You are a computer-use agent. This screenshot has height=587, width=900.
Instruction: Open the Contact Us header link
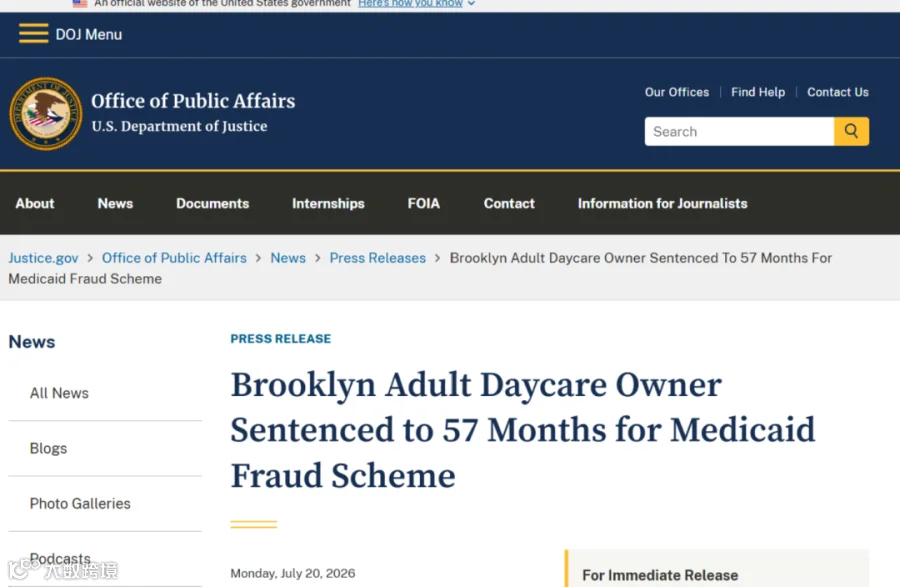(837, 92)
